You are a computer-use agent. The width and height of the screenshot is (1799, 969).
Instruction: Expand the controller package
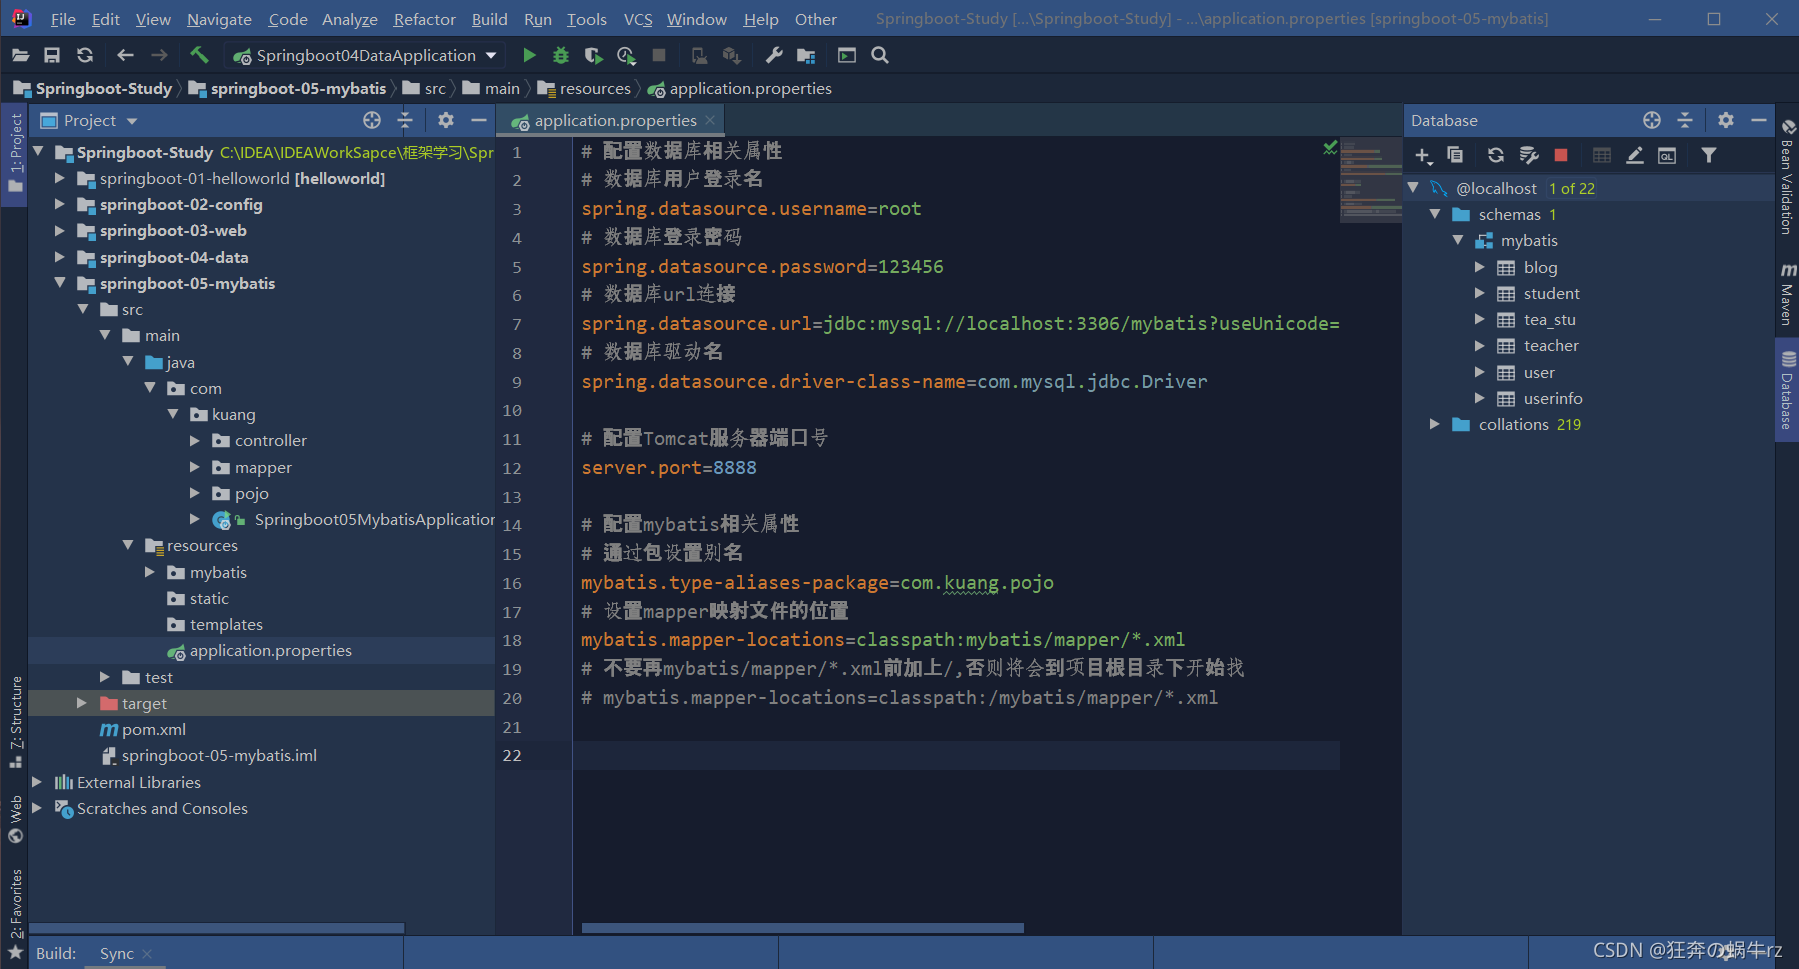[195, 440]
